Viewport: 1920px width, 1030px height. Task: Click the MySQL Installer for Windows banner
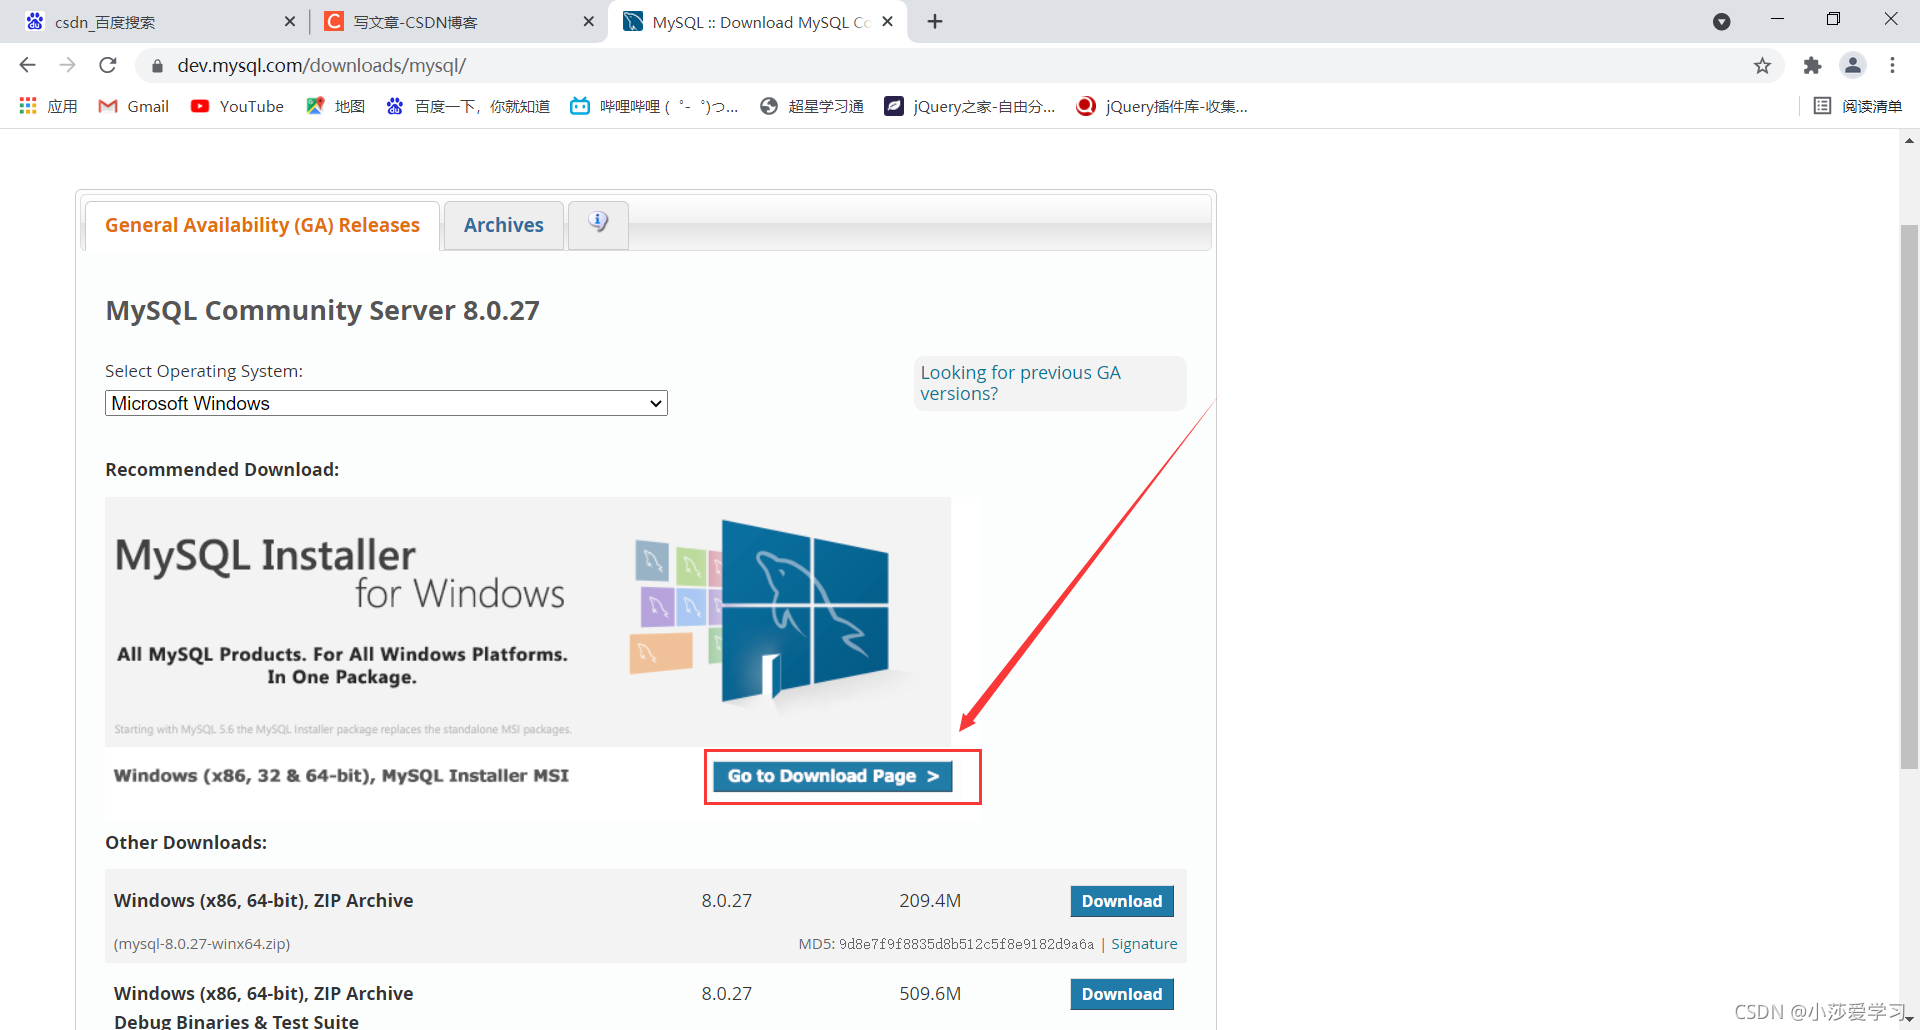coord(528,621)
